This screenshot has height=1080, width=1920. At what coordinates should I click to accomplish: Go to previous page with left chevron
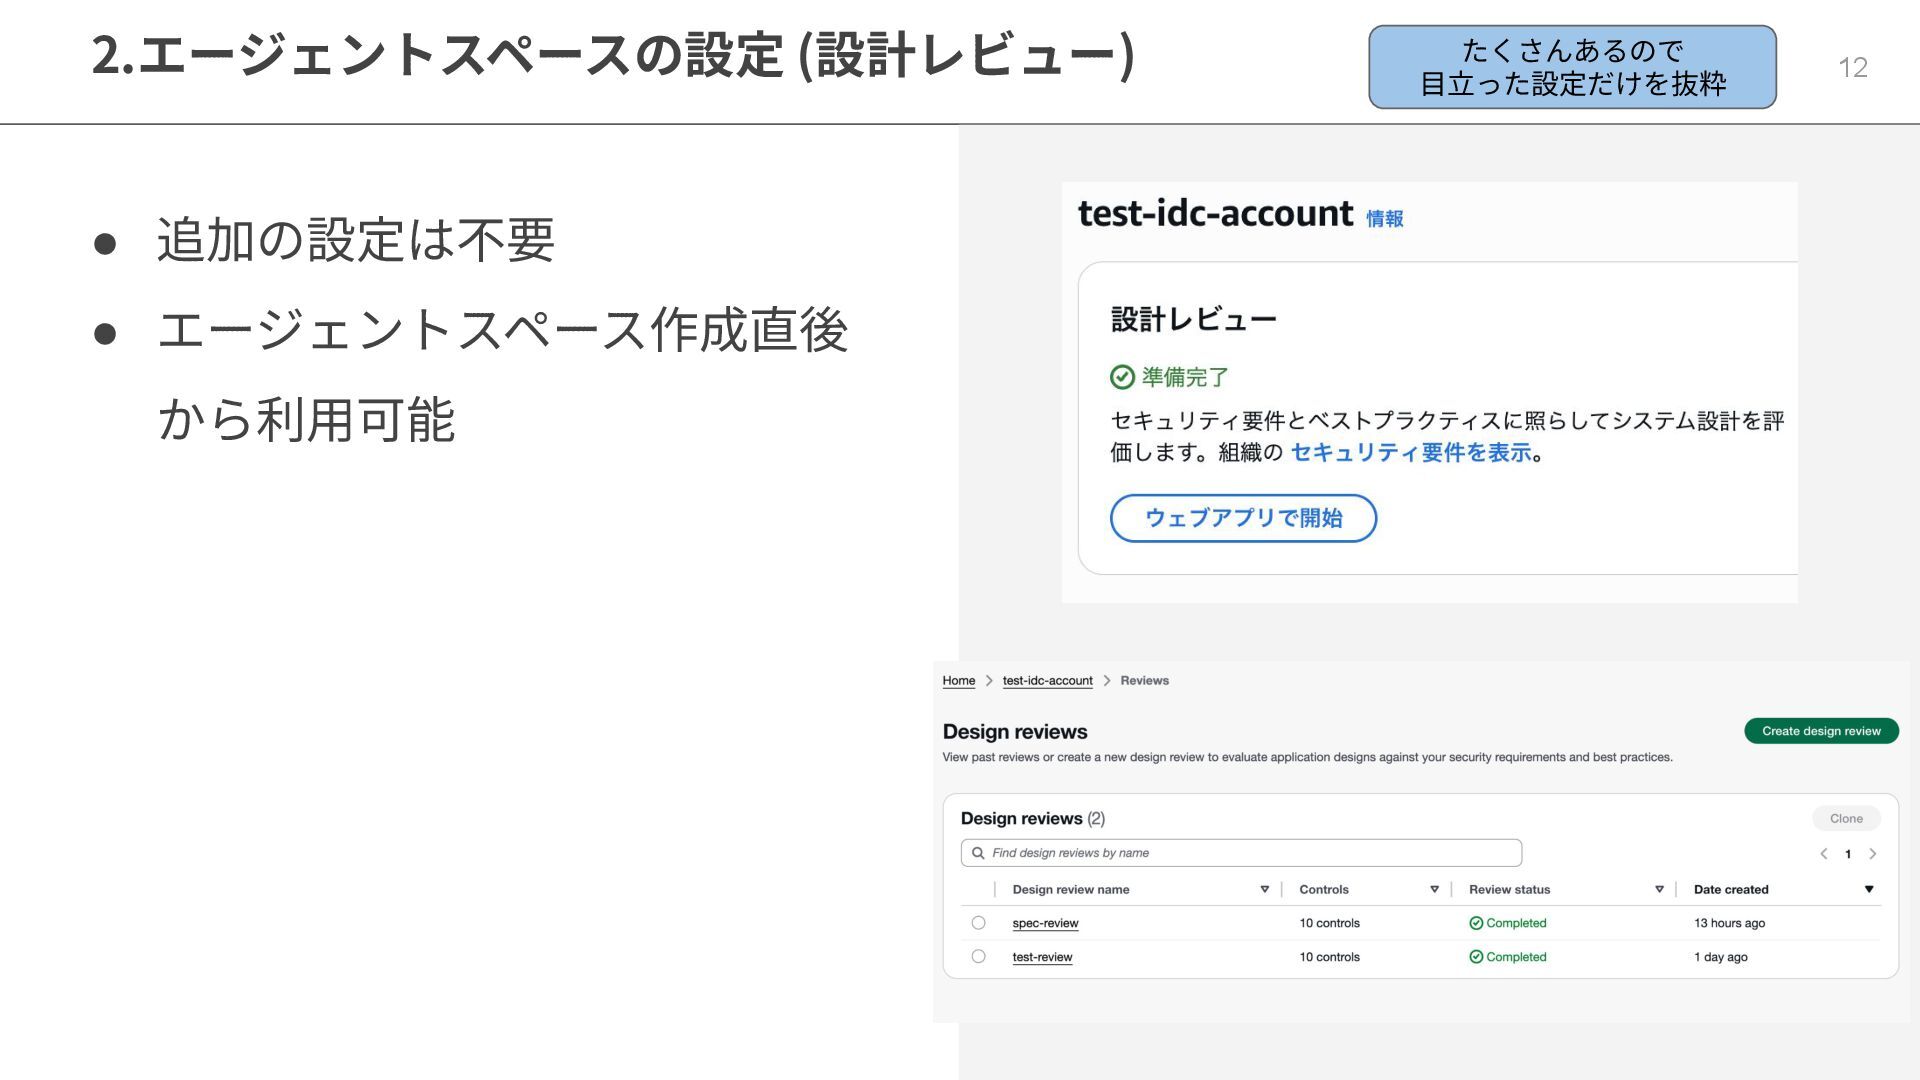[x=1824, y=854]
